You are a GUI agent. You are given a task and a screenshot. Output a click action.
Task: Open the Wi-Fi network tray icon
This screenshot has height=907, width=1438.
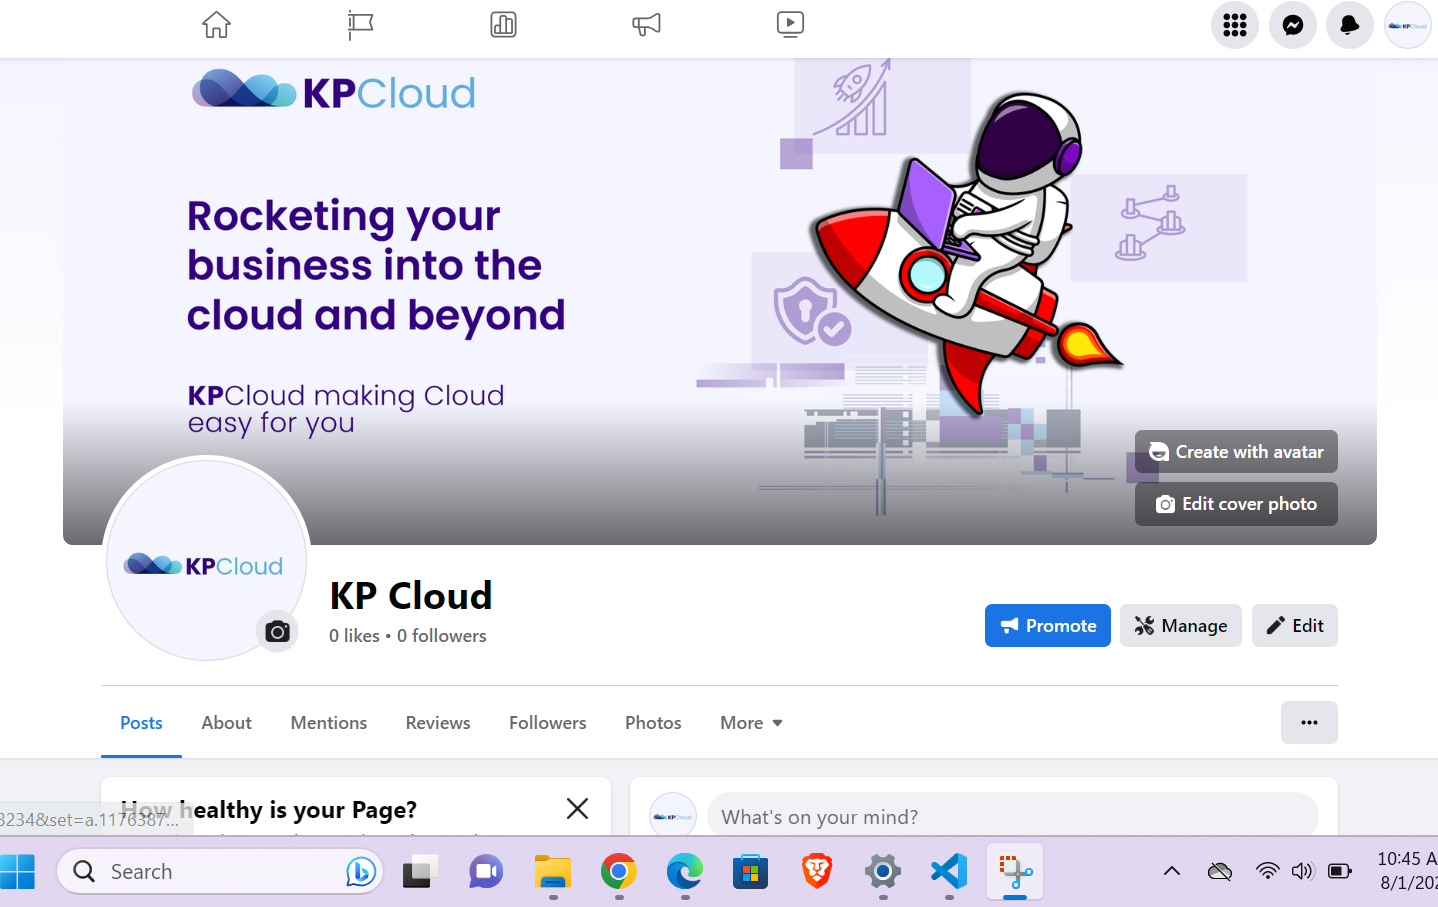click(1267, 872)
